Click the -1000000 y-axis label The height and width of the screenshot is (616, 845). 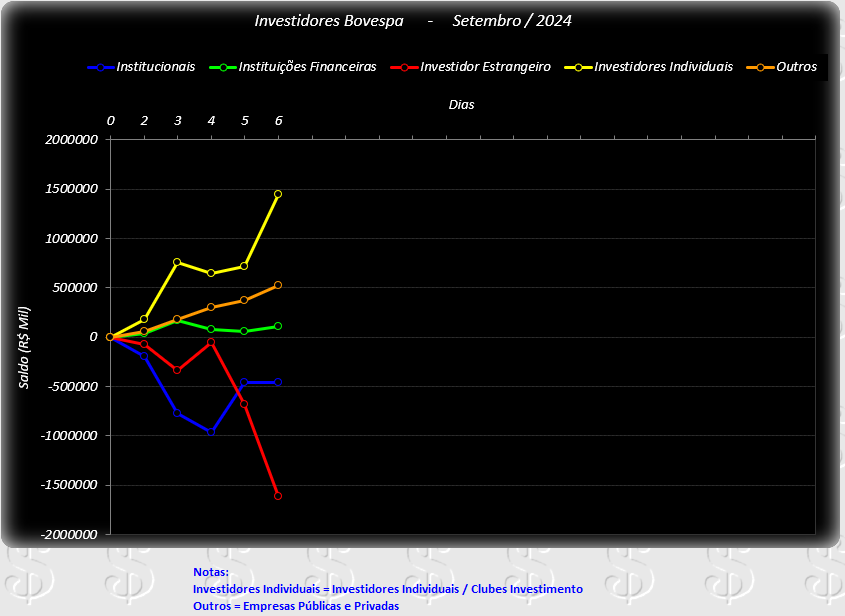tap(70, 435)
